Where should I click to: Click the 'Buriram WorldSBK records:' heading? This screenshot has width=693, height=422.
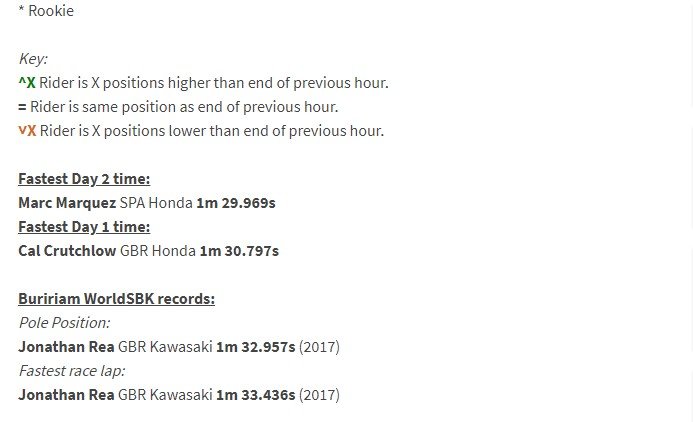[117, 299]
